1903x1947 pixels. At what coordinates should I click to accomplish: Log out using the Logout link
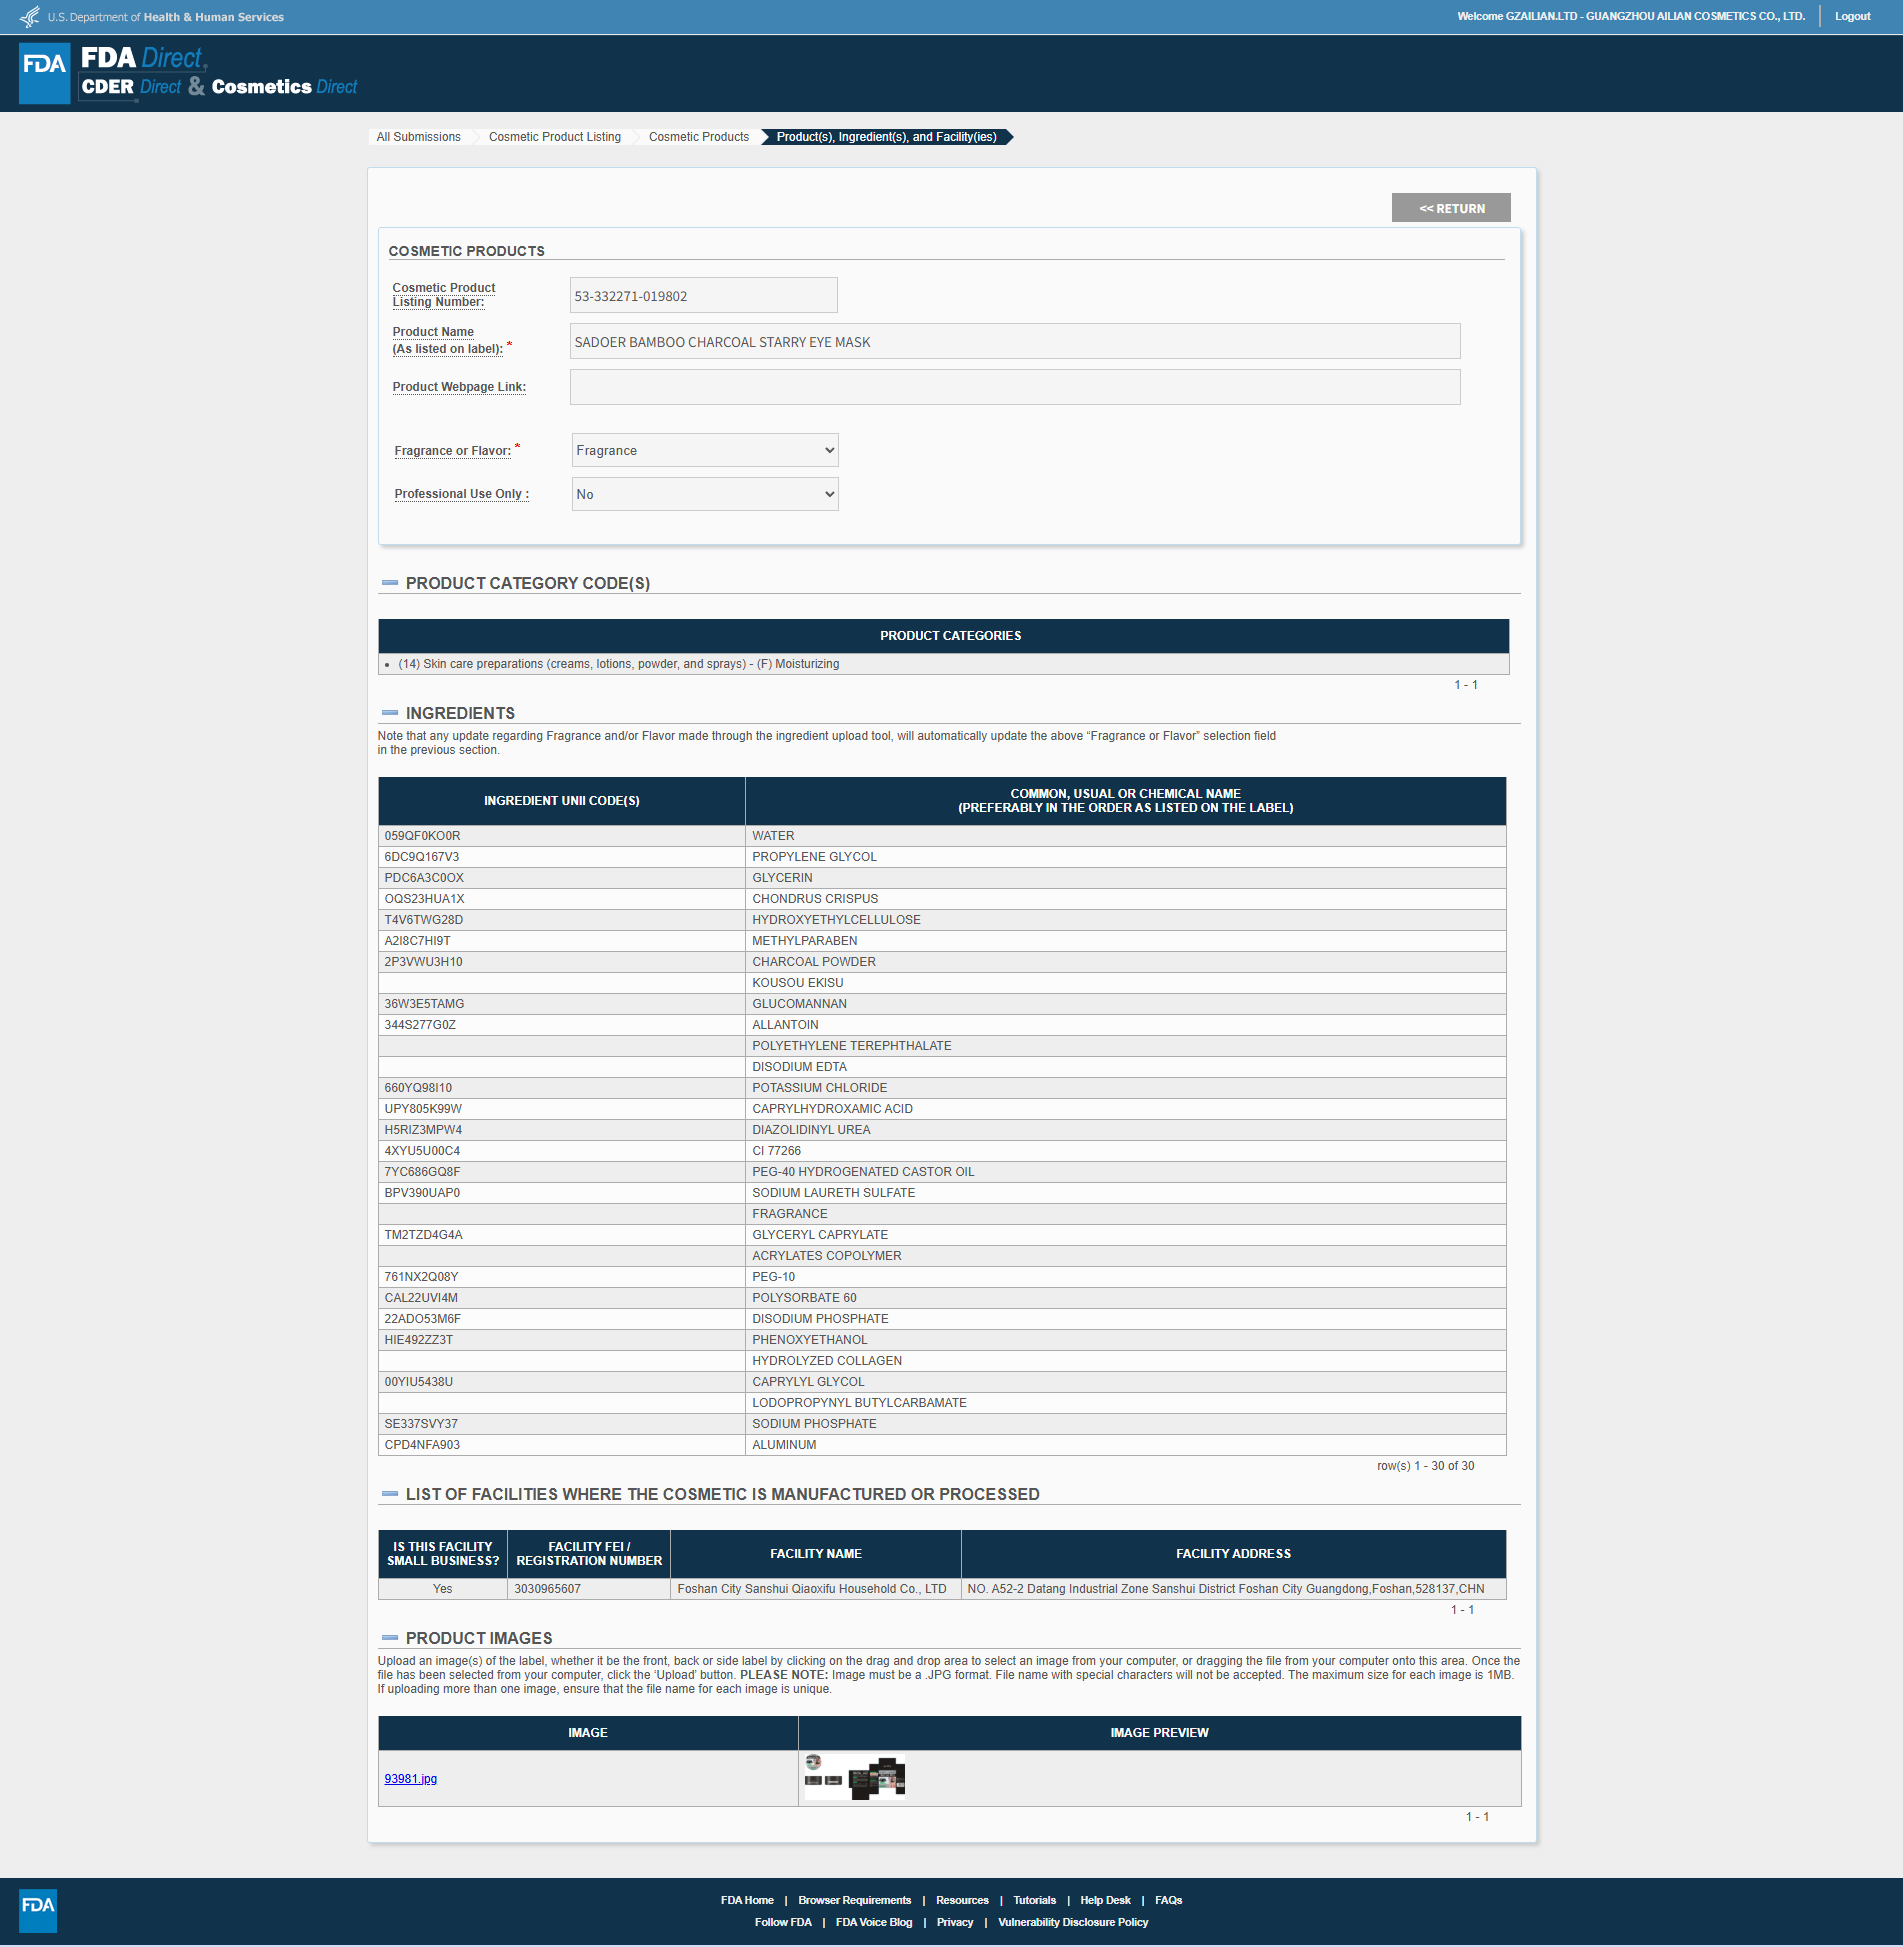point(1852,16)
